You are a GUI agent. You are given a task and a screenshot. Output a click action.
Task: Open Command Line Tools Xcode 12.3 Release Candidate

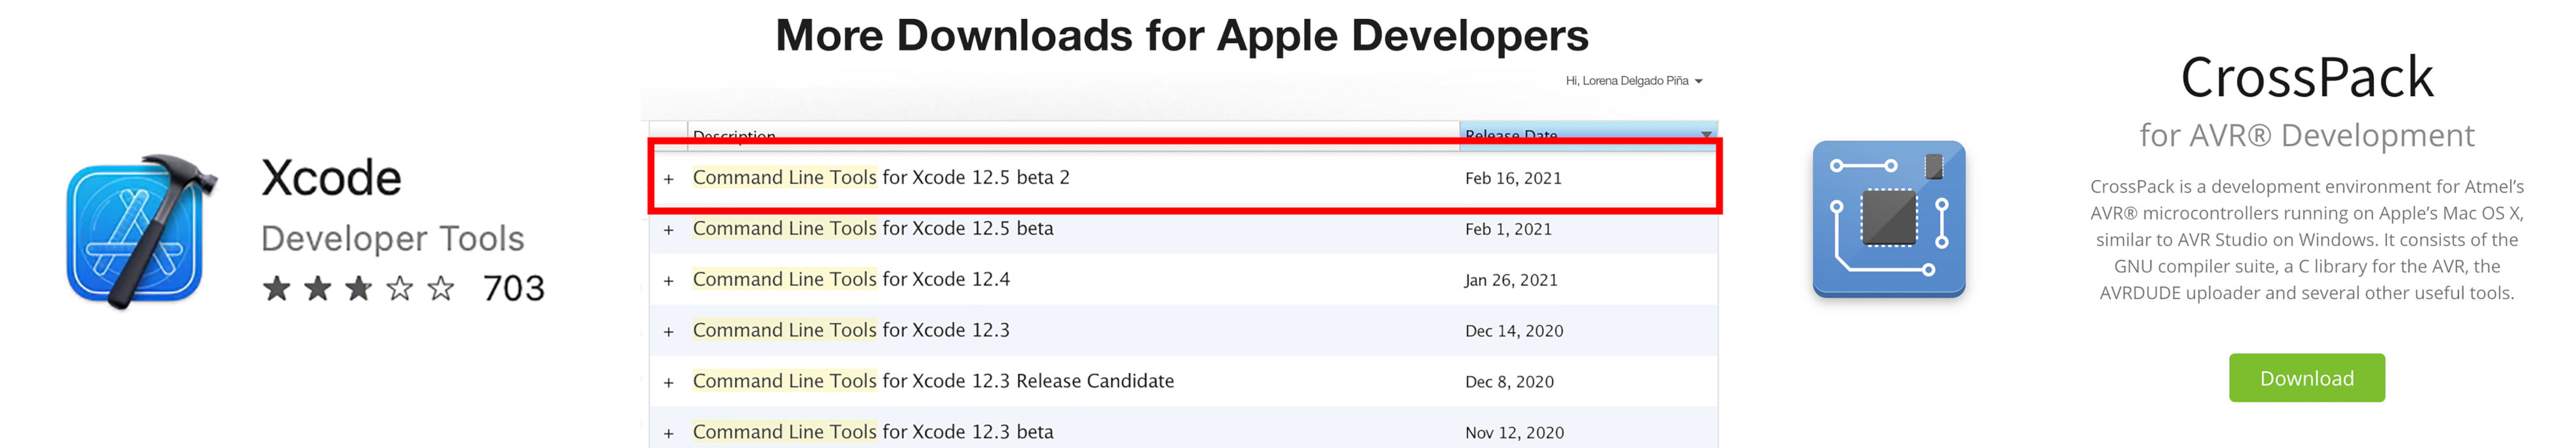pyautogui.click(x=933, y=381)
